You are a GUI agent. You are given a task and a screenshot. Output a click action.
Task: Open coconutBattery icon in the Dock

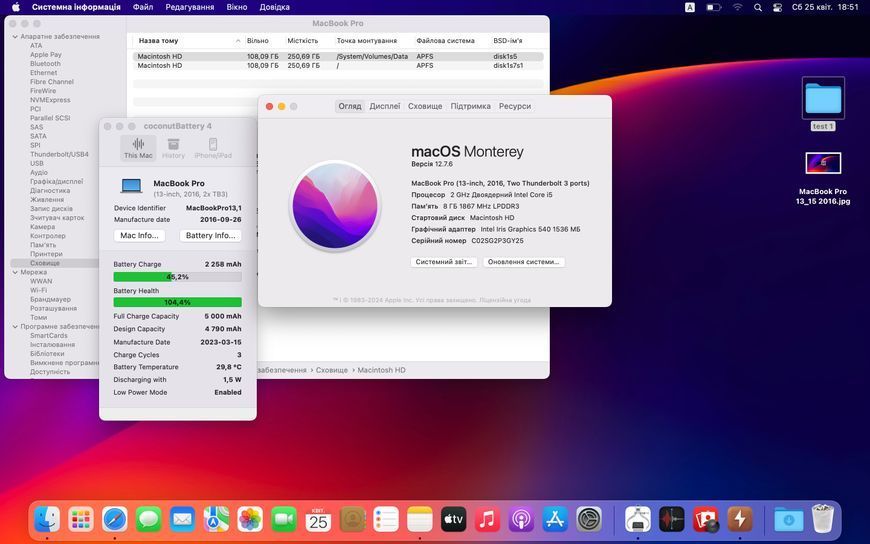(x=740, y=520)
